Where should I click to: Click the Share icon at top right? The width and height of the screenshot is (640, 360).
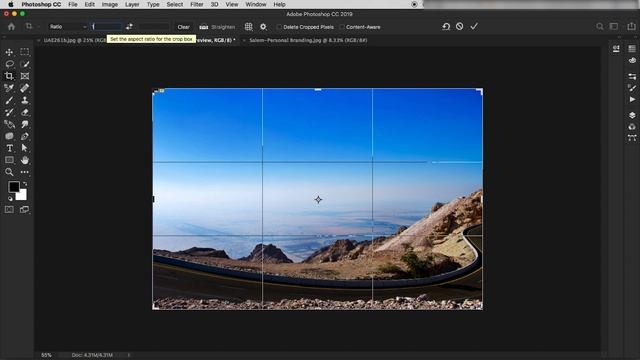(631, 27)
